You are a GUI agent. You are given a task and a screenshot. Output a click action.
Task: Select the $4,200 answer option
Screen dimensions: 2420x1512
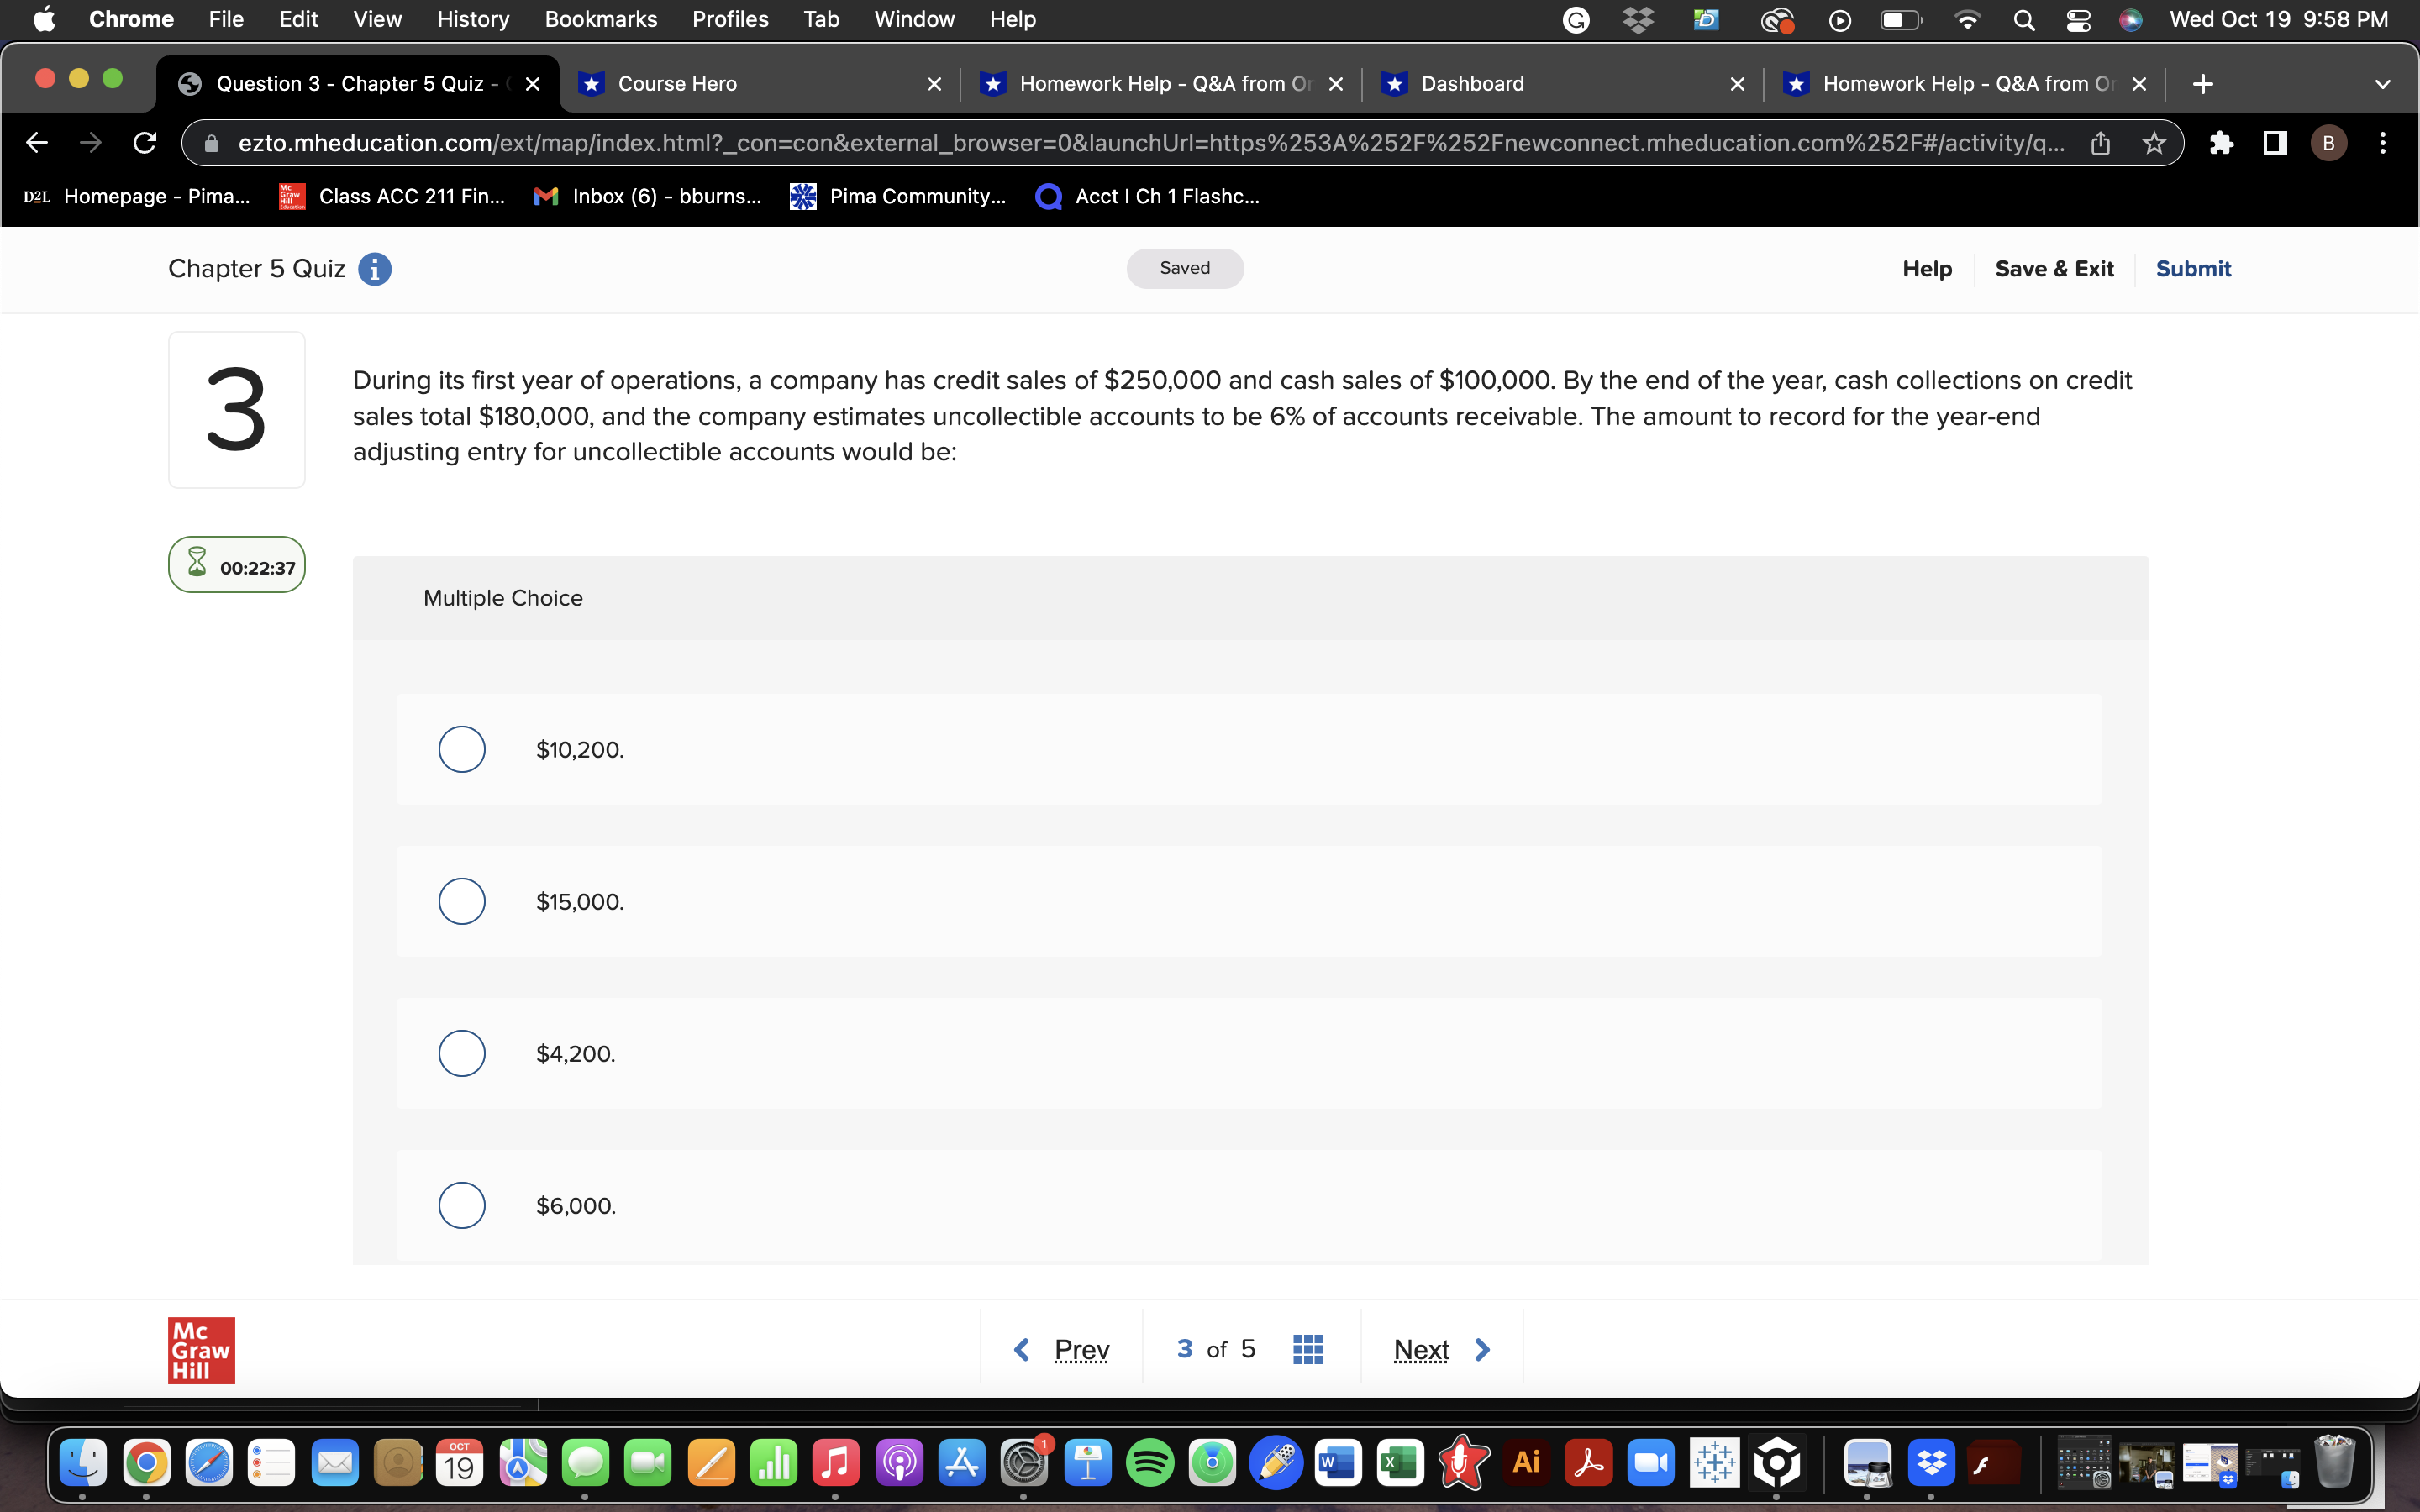click(461, 1052)
